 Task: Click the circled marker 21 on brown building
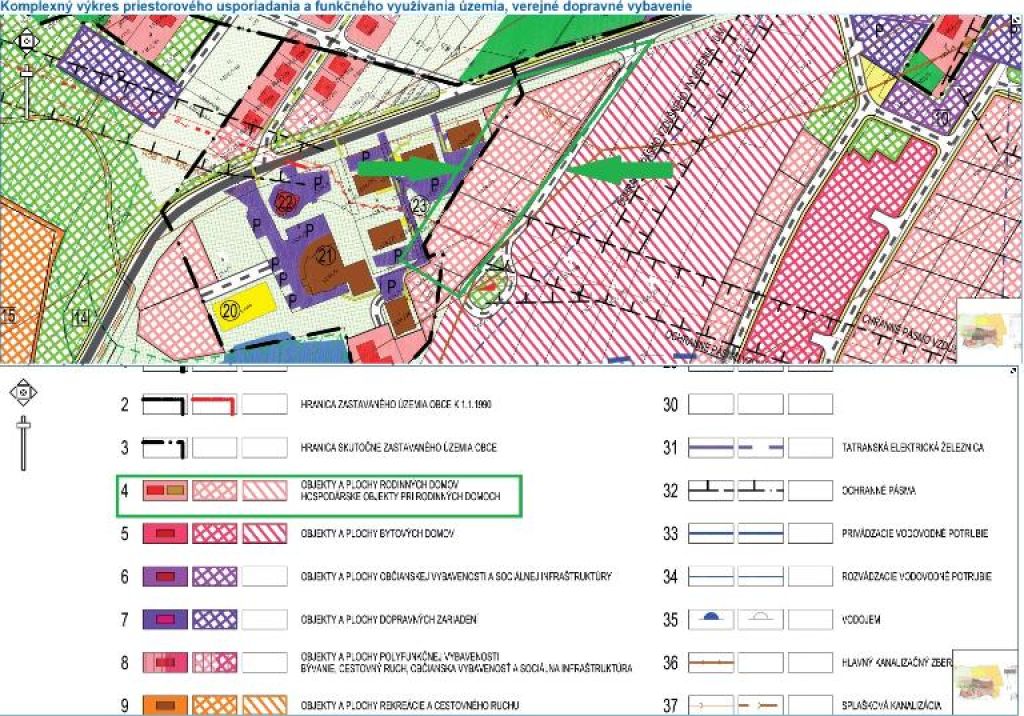325,256
